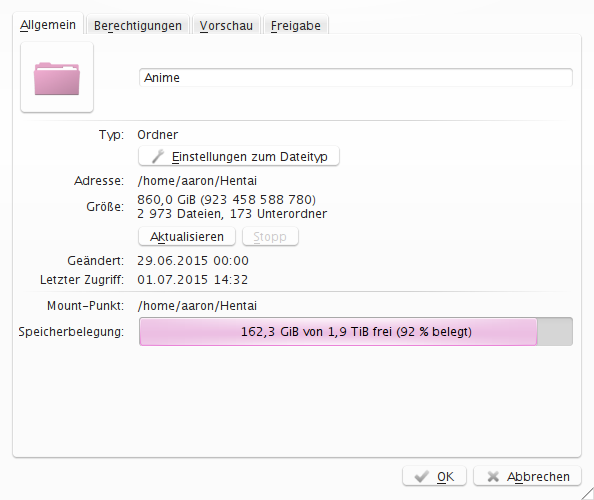Click the 860,0 GiB size text

click(x=226, y=199)
